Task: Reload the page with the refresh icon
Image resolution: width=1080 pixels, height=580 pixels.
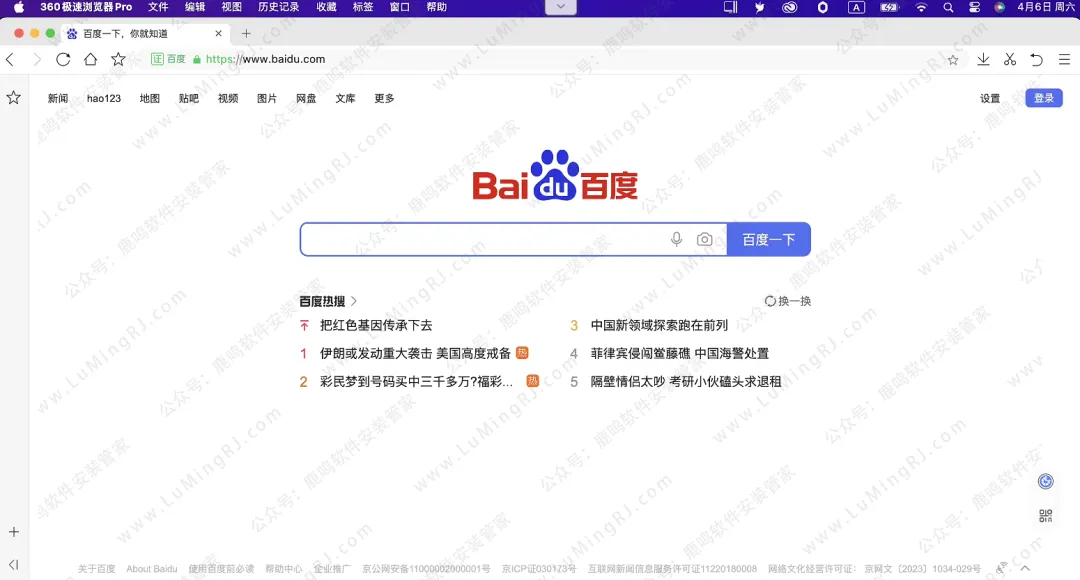Action: click(x=62, y=59)
